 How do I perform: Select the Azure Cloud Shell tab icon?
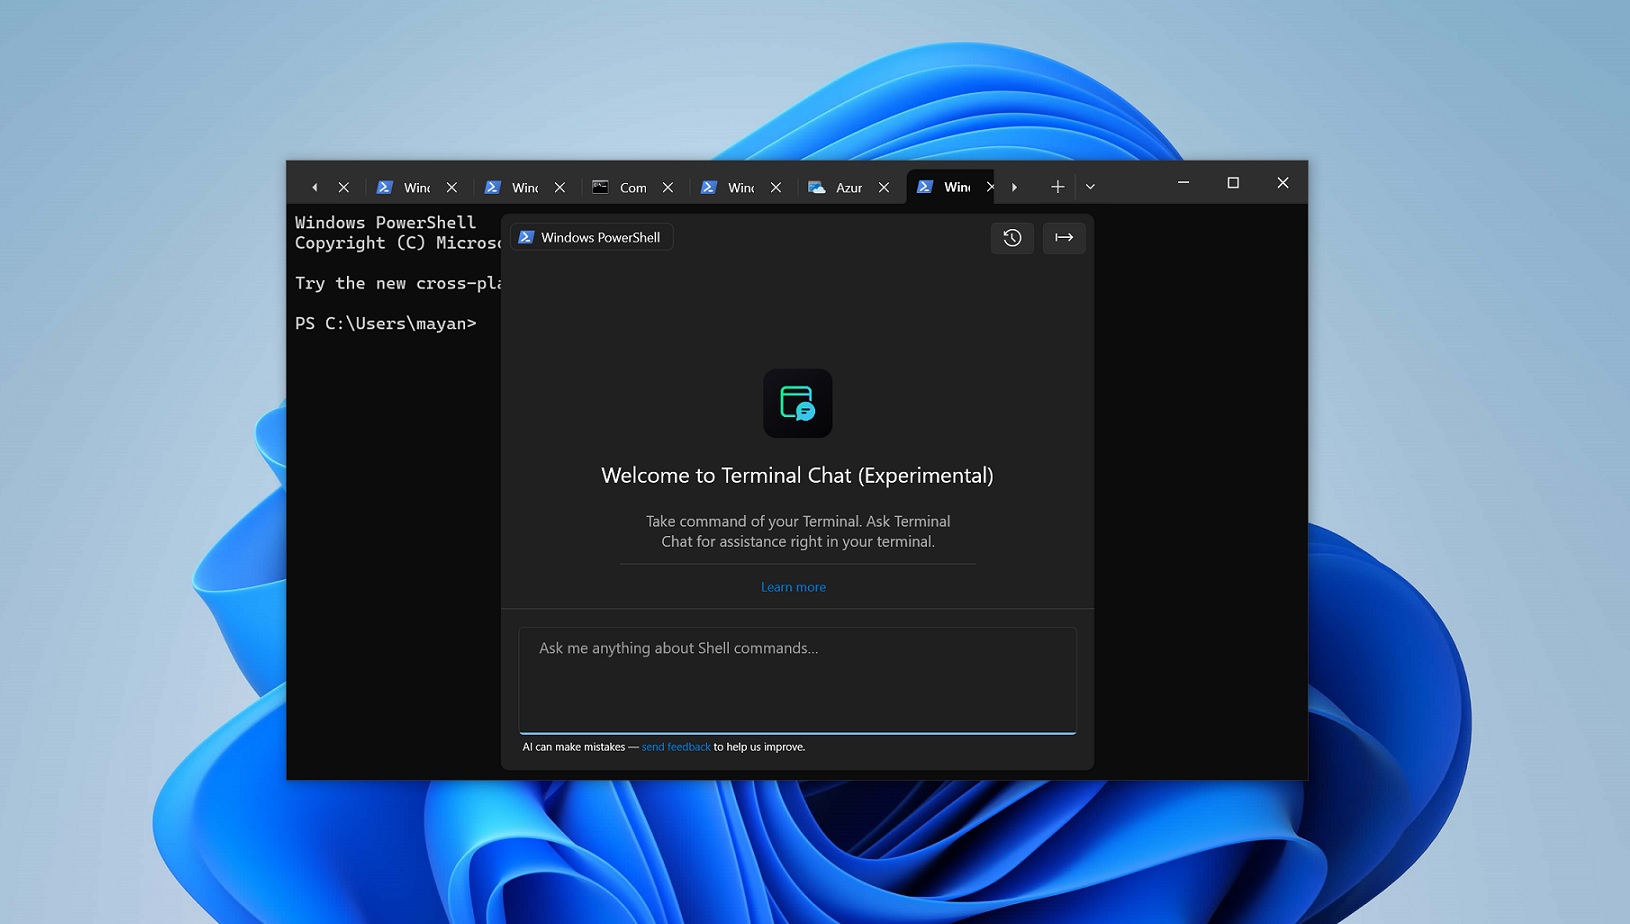pos(816,187)
